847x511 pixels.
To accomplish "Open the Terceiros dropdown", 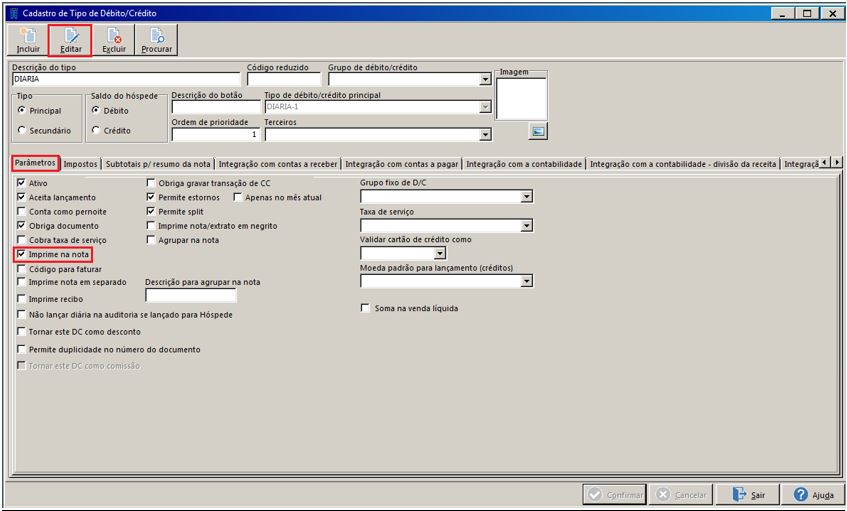I will coord(485,135).
